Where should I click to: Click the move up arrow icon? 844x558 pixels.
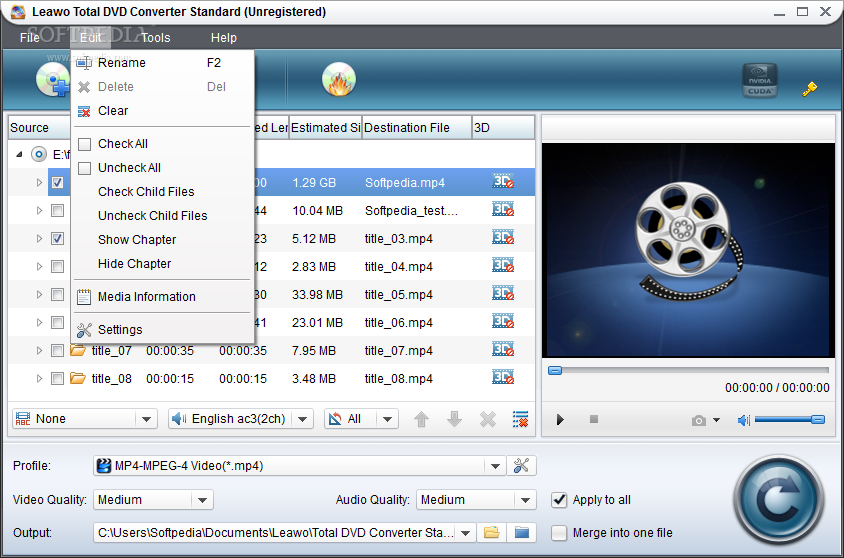421,419
